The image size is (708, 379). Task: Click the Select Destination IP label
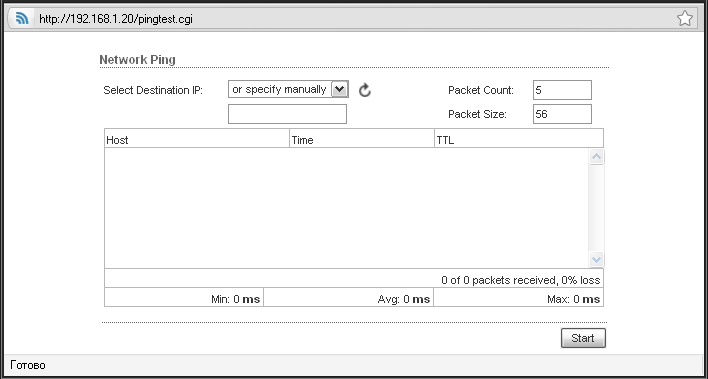click(153, 90)
